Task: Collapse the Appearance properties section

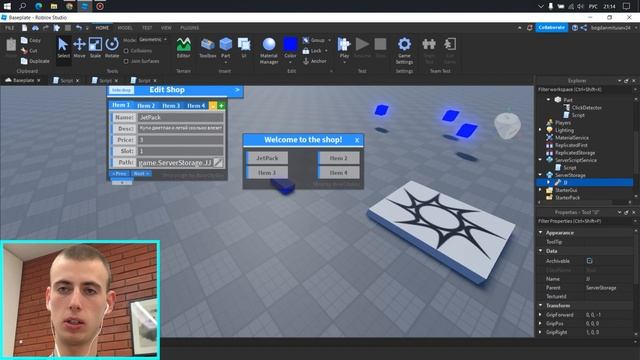Action: pyautogui.click(x=540, y=232)
